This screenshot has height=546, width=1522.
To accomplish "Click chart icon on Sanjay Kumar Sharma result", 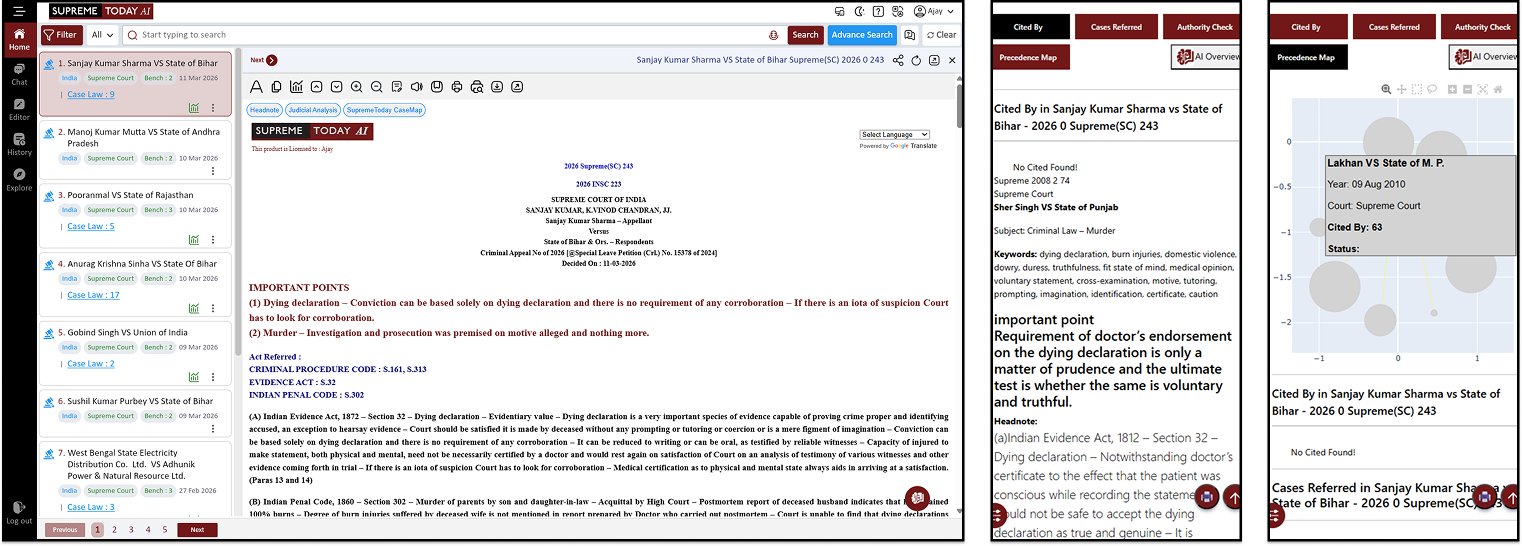I will click(194, 108).
